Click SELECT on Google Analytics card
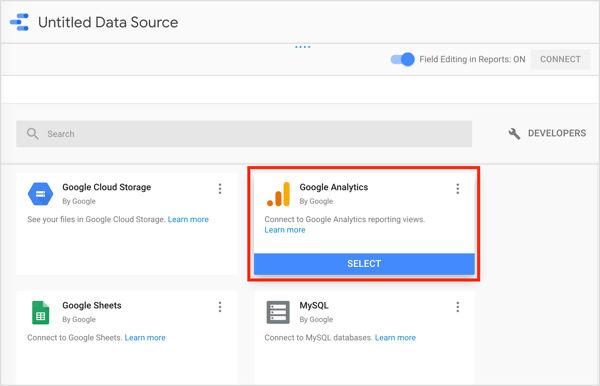The image size is (600, 386). point(364,264)
